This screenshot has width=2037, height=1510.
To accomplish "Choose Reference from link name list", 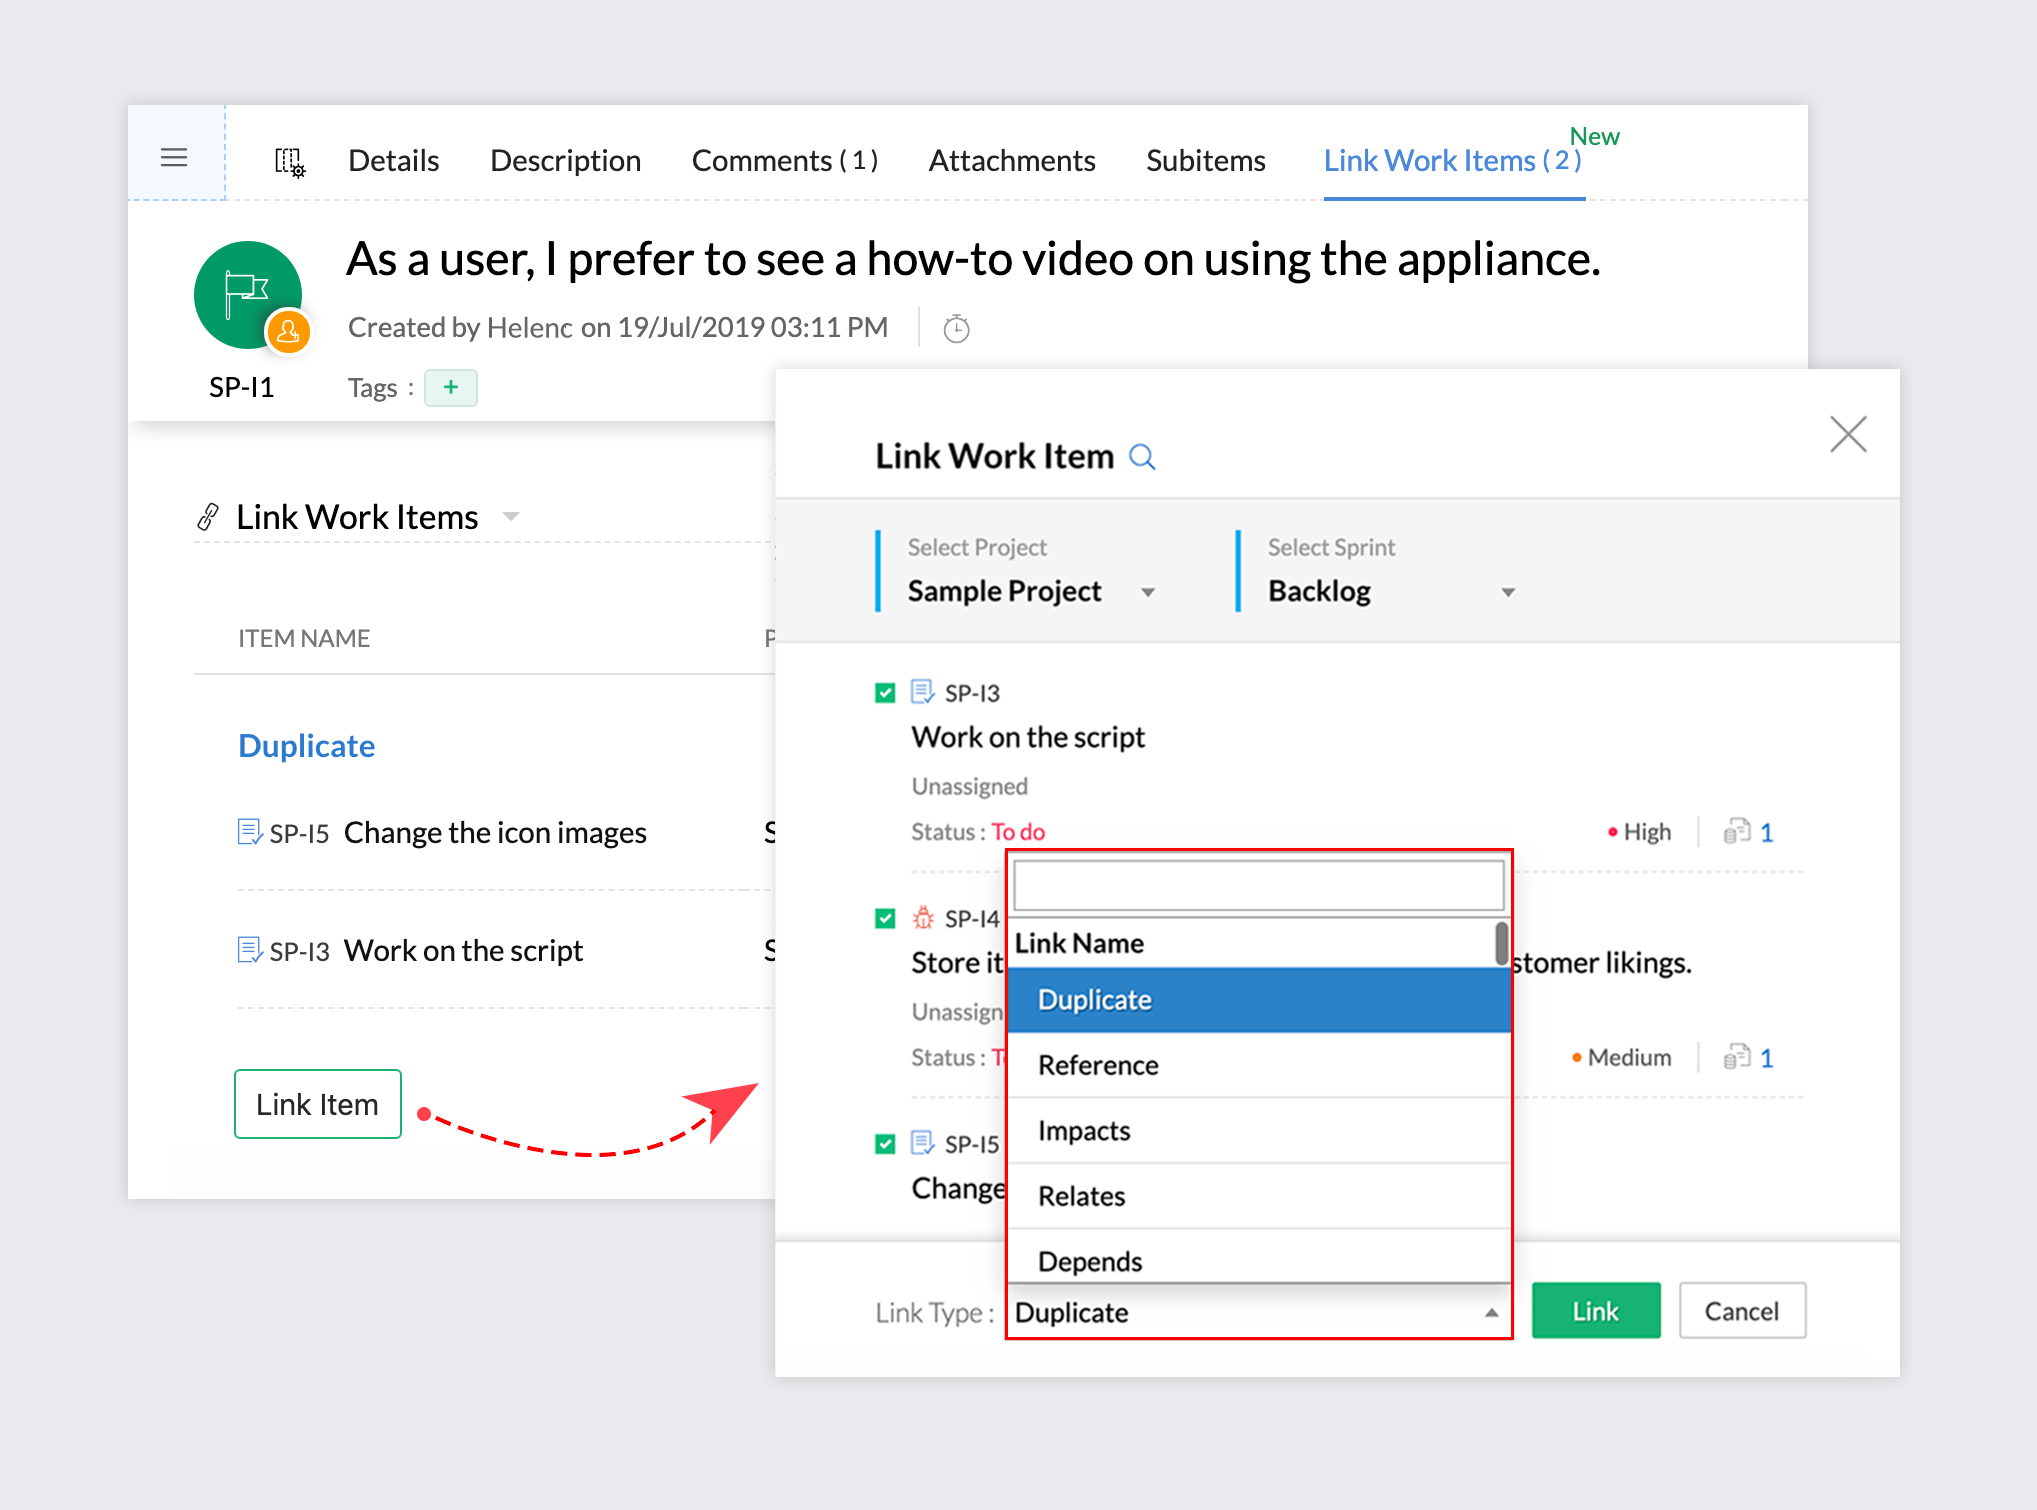I will coord(1098,1065).
